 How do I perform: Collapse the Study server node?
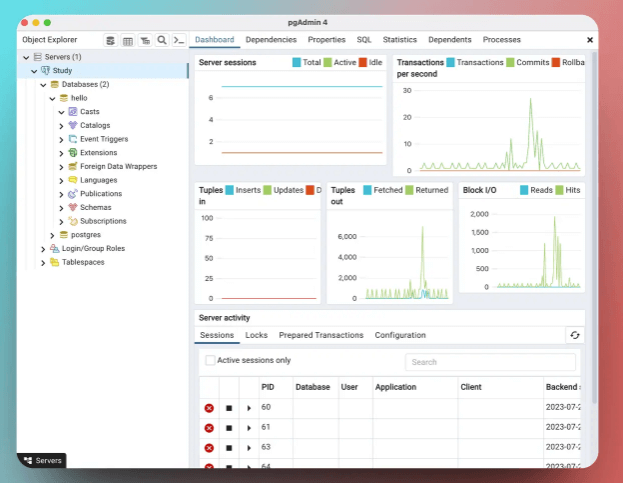(34, 71)
